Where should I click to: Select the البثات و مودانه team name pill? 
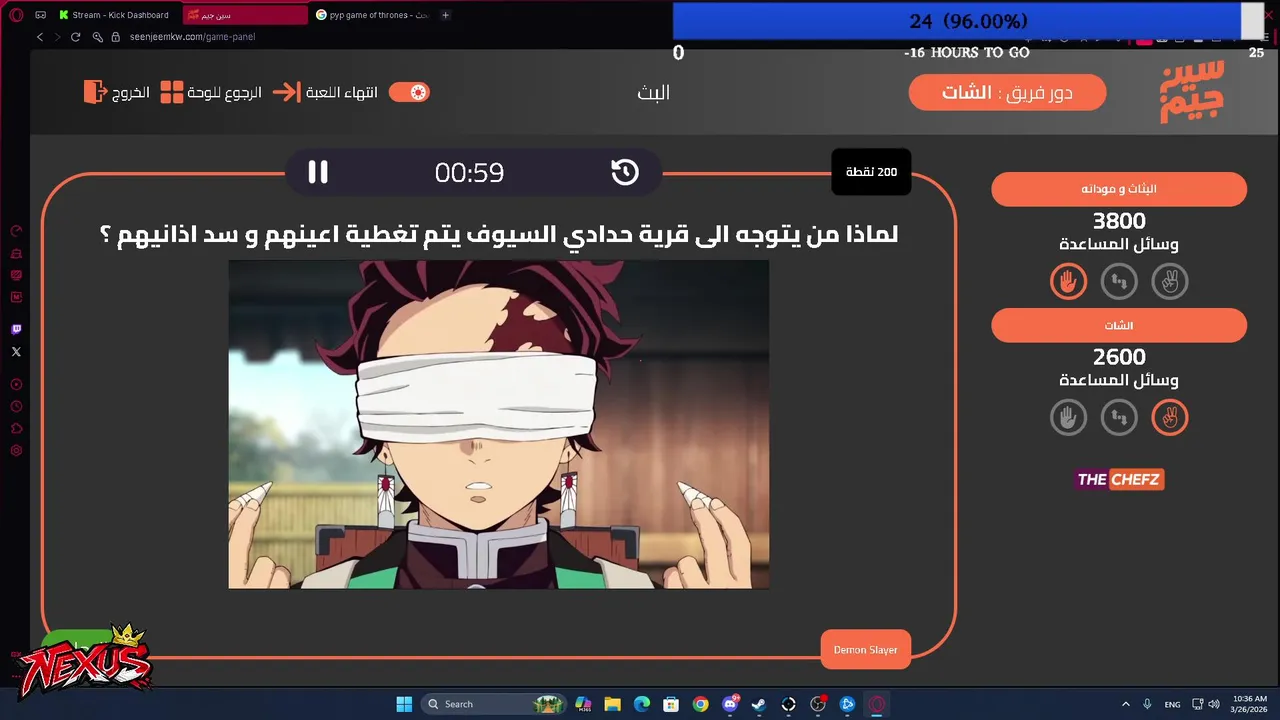point(1119,189)
